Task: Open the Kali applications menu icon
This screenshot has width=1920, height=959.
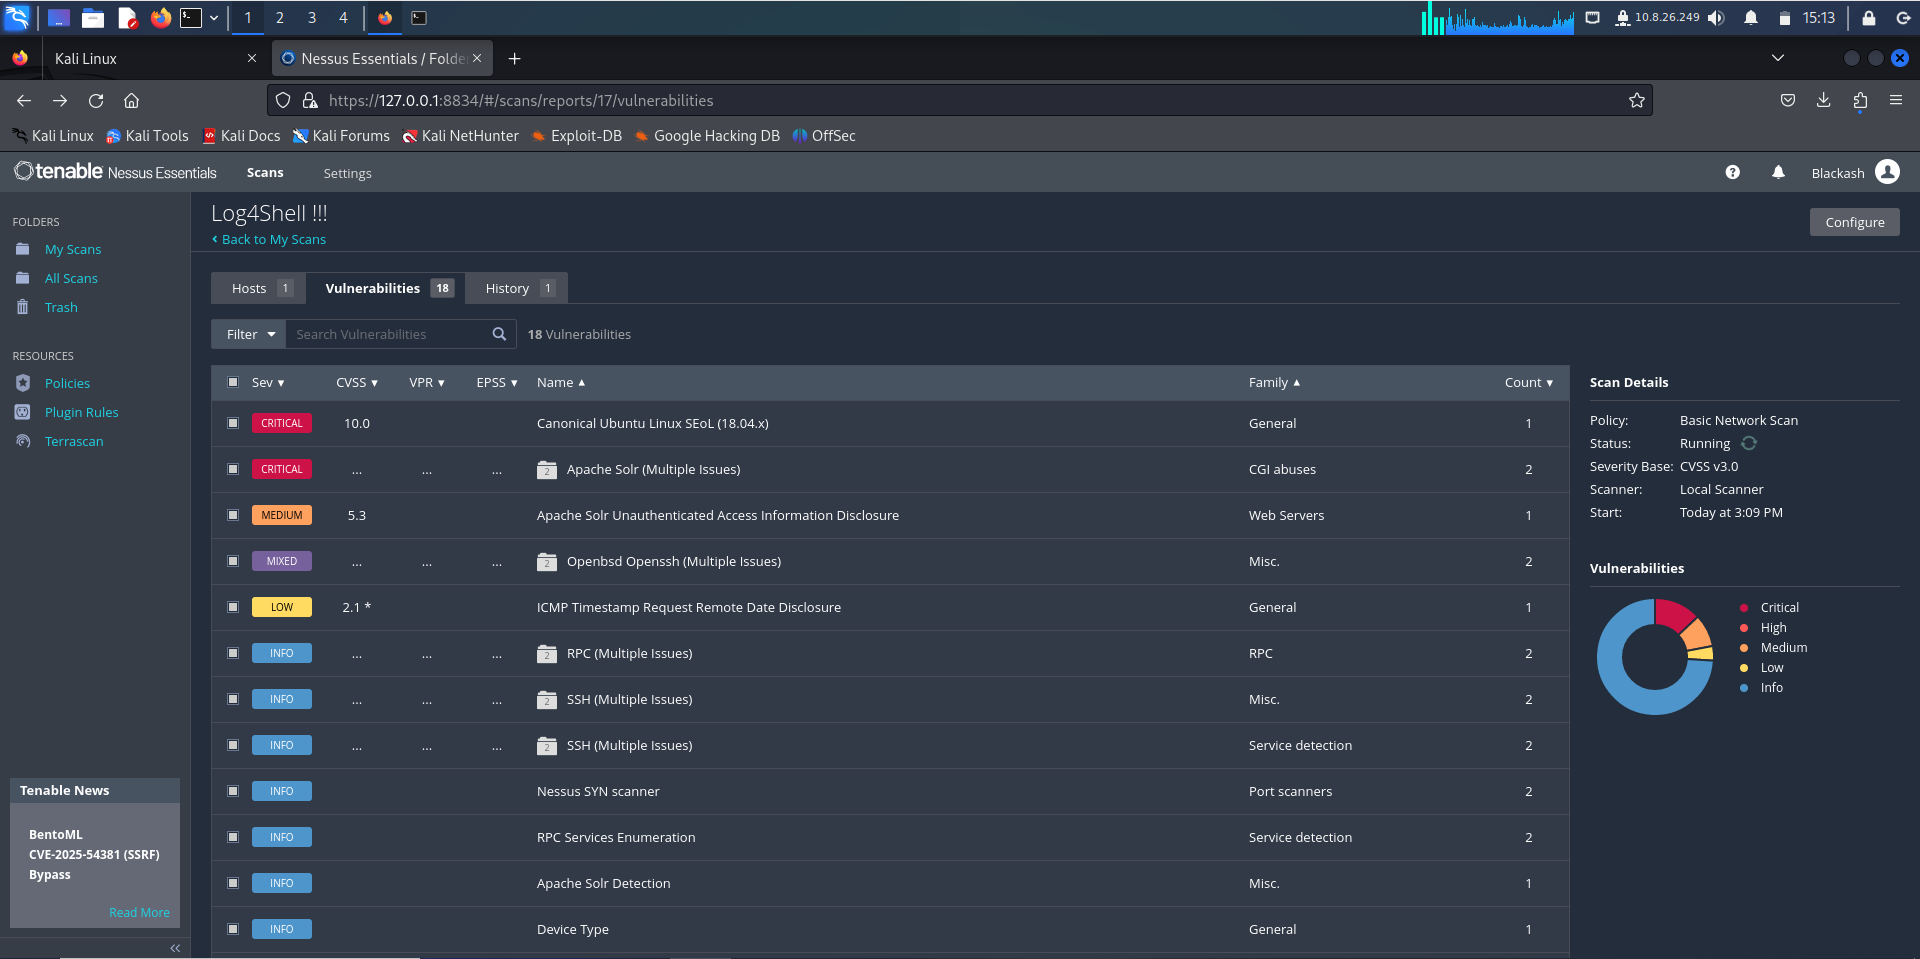Action: click(x=18, y=17)
